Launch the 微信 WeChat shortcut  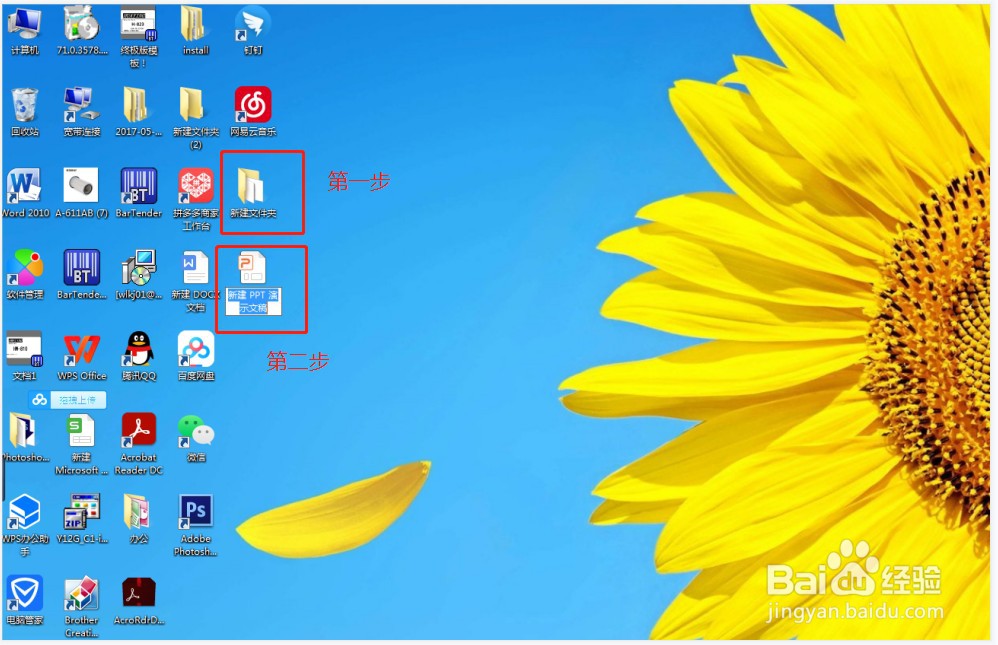pyautogui.click(x=195, y=437)
